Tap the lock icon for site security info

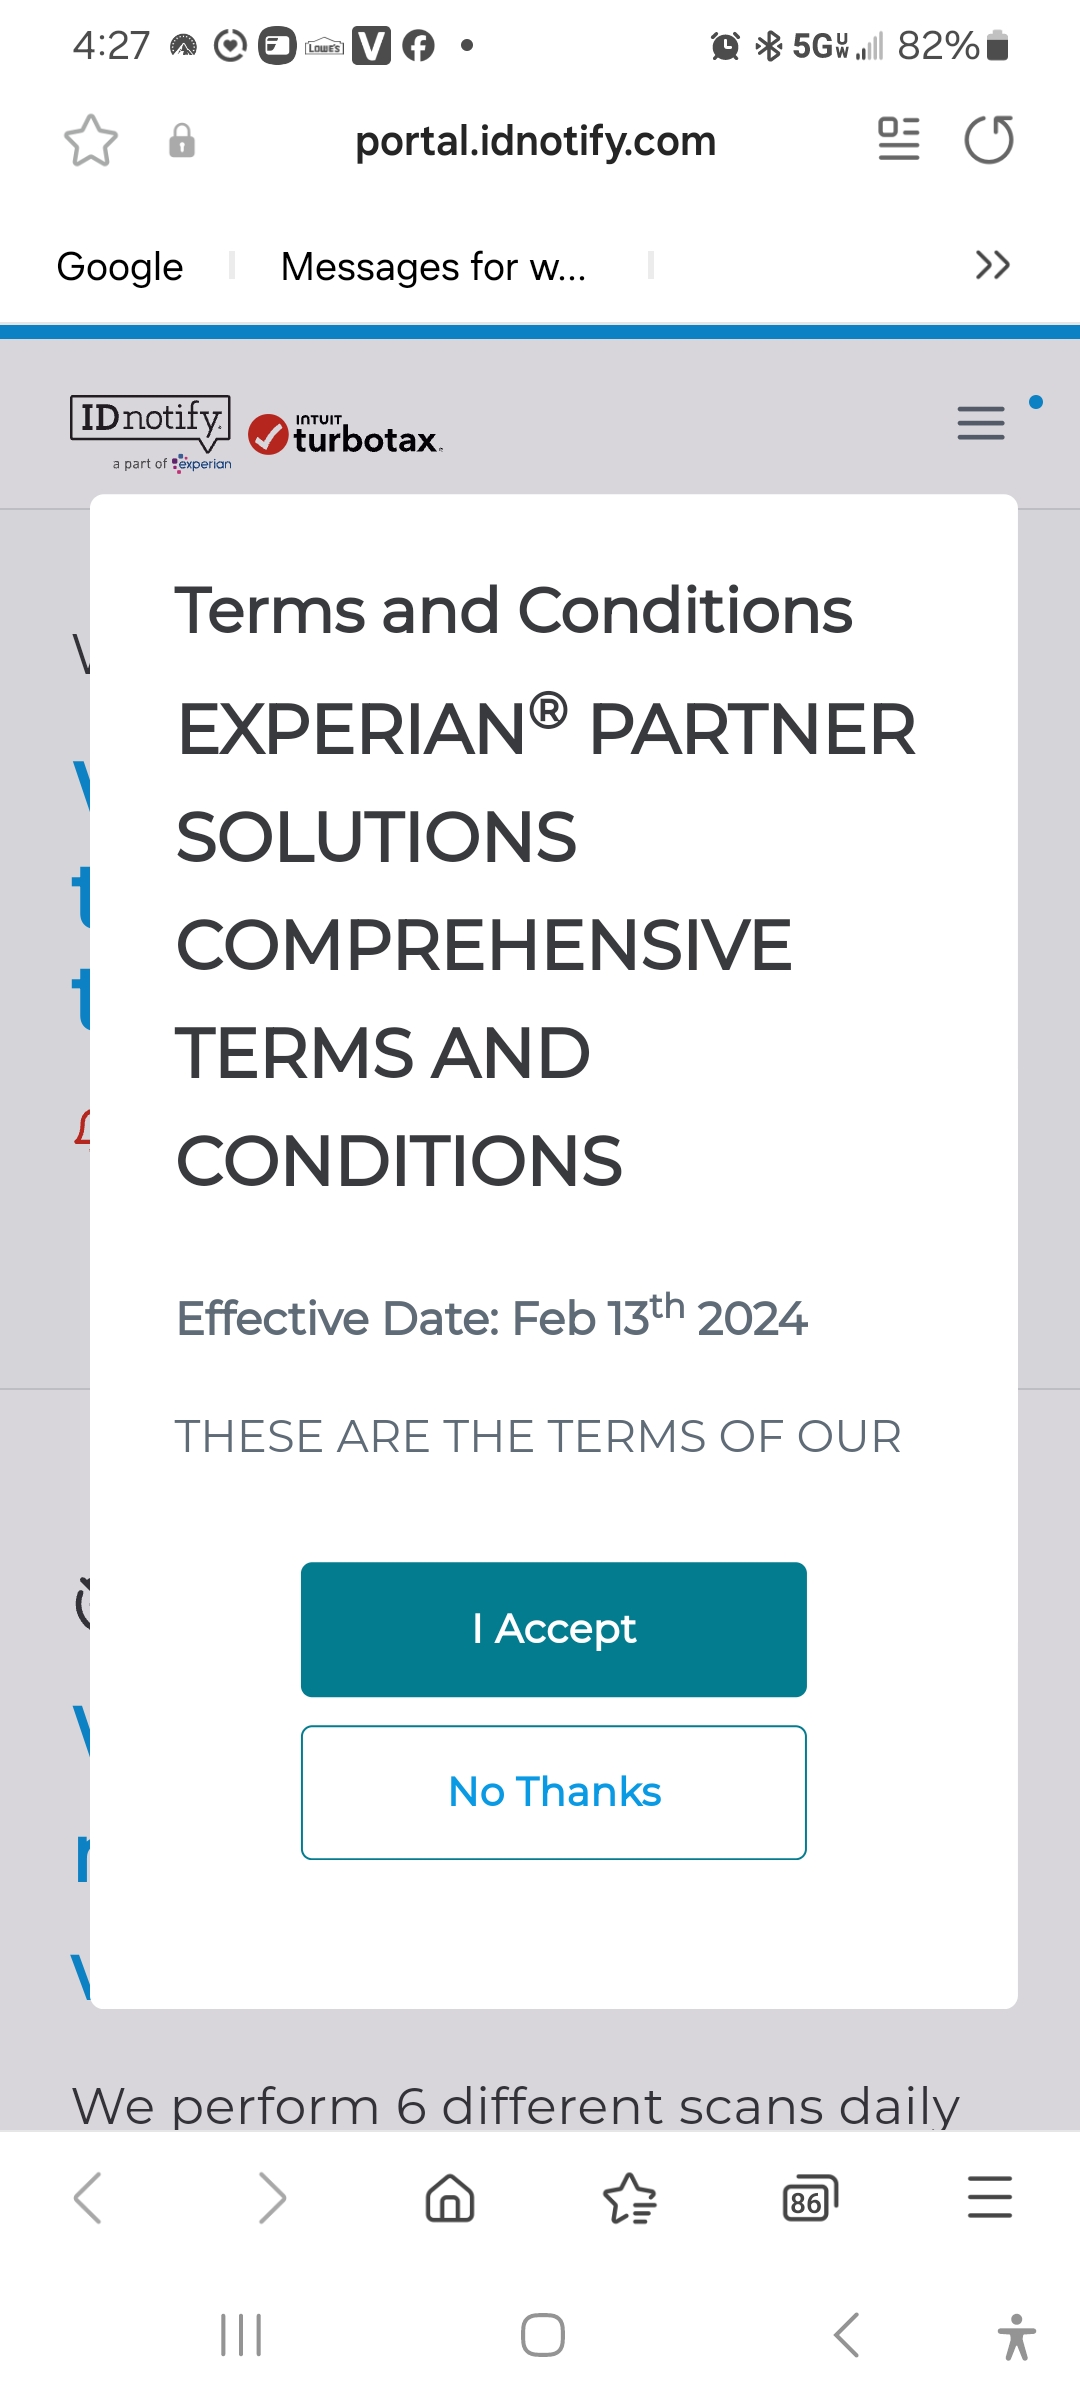180,140
